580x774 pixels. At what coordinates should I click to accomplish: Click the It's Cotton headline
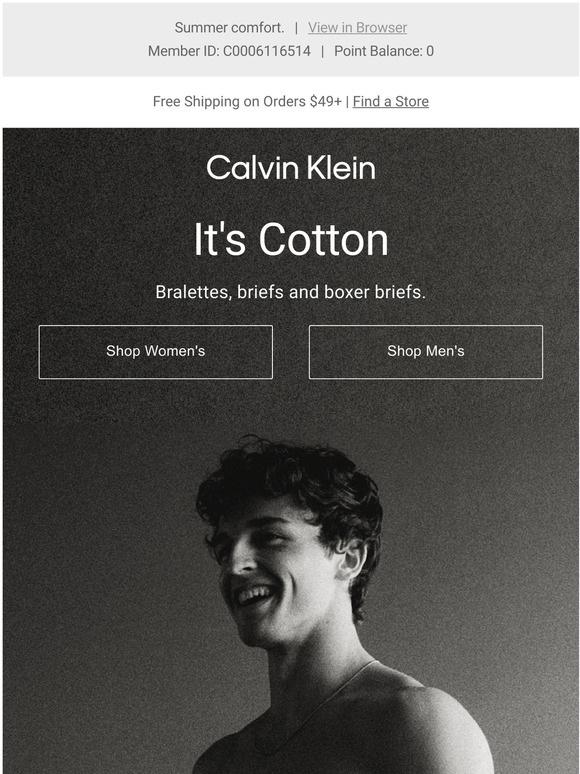291,240
